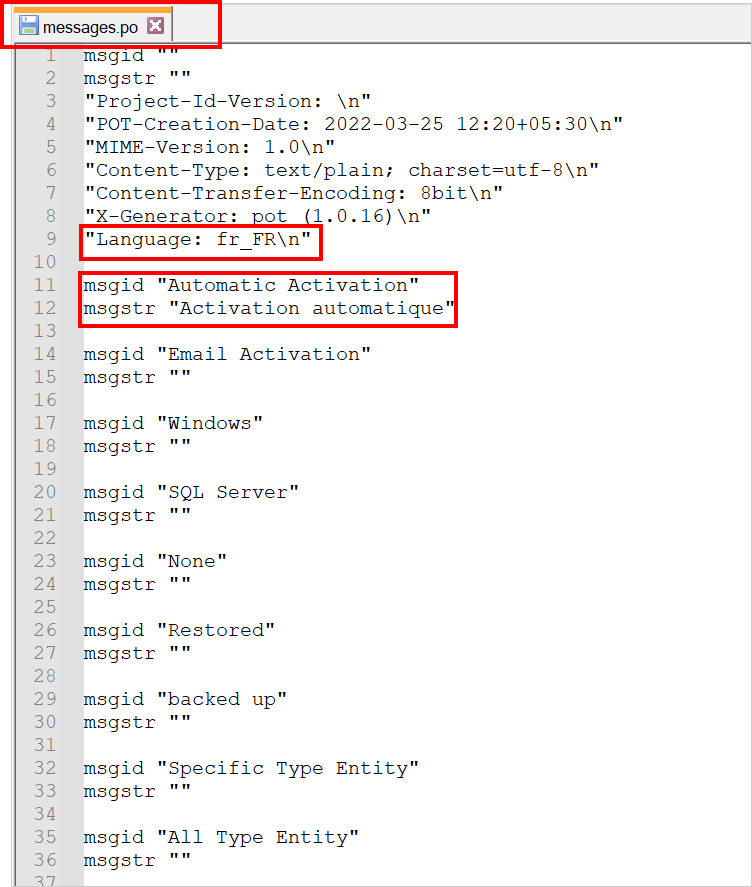This screenshot has width=752, height=887.
Task: Click the msgid "Email Activation" line
Action: [x=227, y=354]
